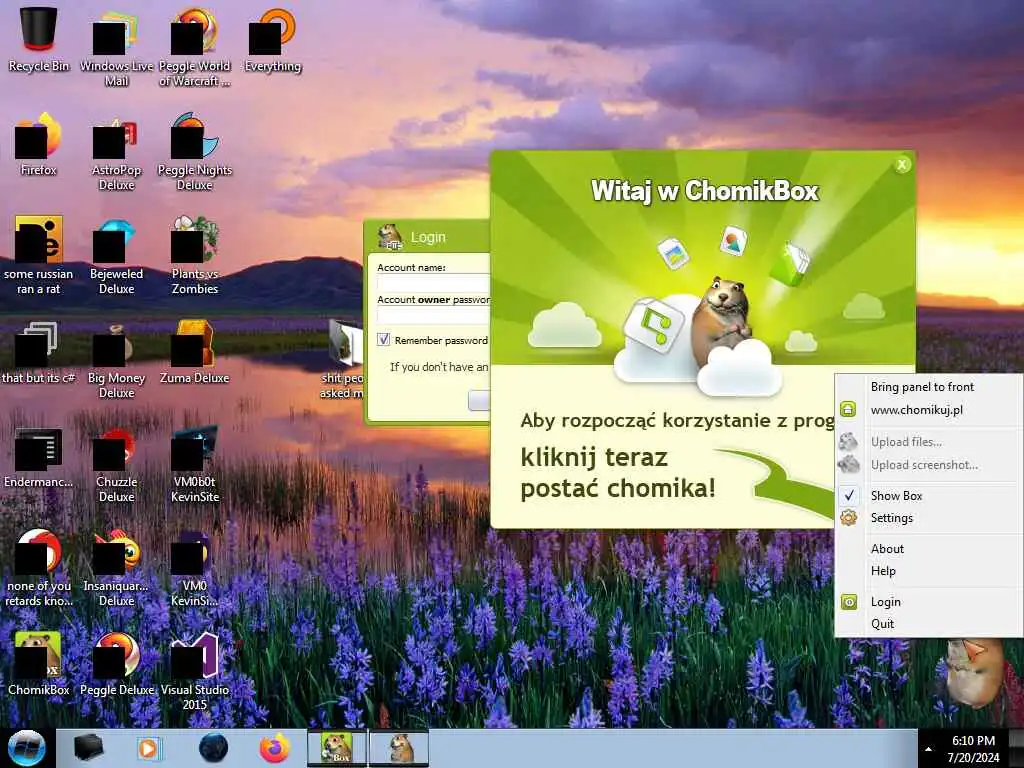Click the greyed Upload screenshot... entry
Viewport: 1024px width, 768px height.
(x=929, y=465)
